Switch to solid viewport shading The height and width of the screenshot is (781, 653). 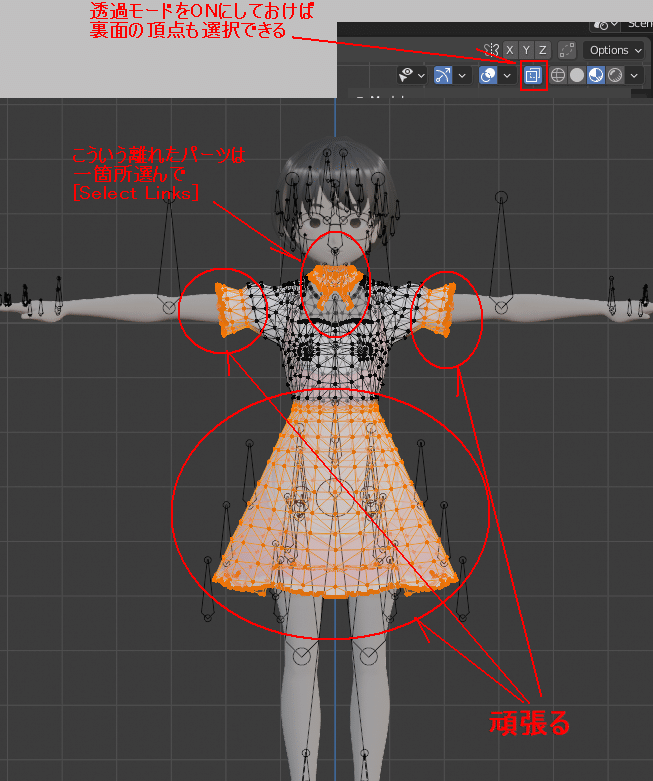coord(577,76)
